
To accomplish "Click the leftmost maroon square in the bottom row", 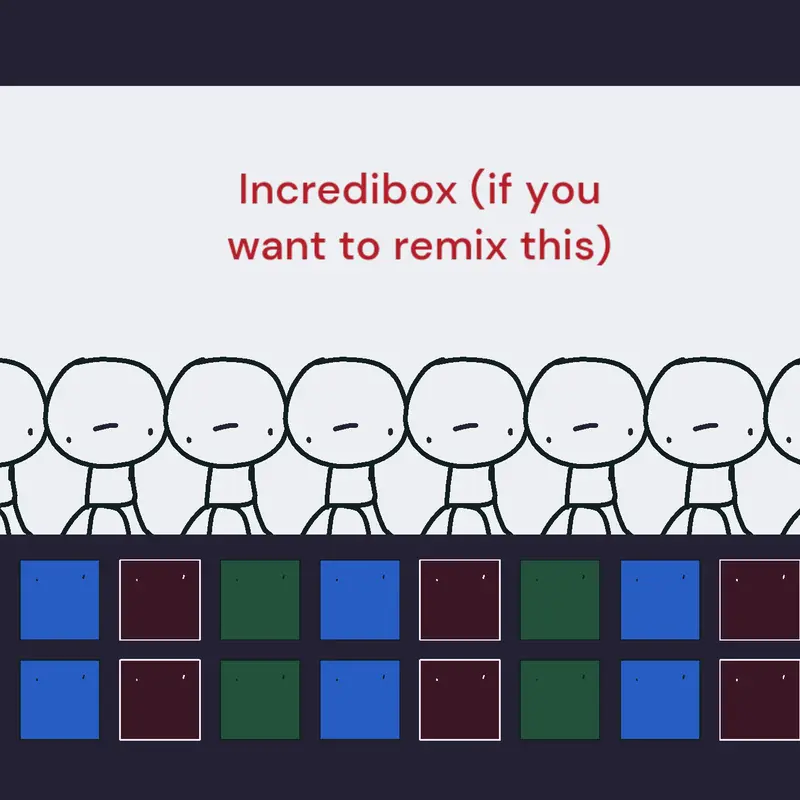I will tap(160, 699).
